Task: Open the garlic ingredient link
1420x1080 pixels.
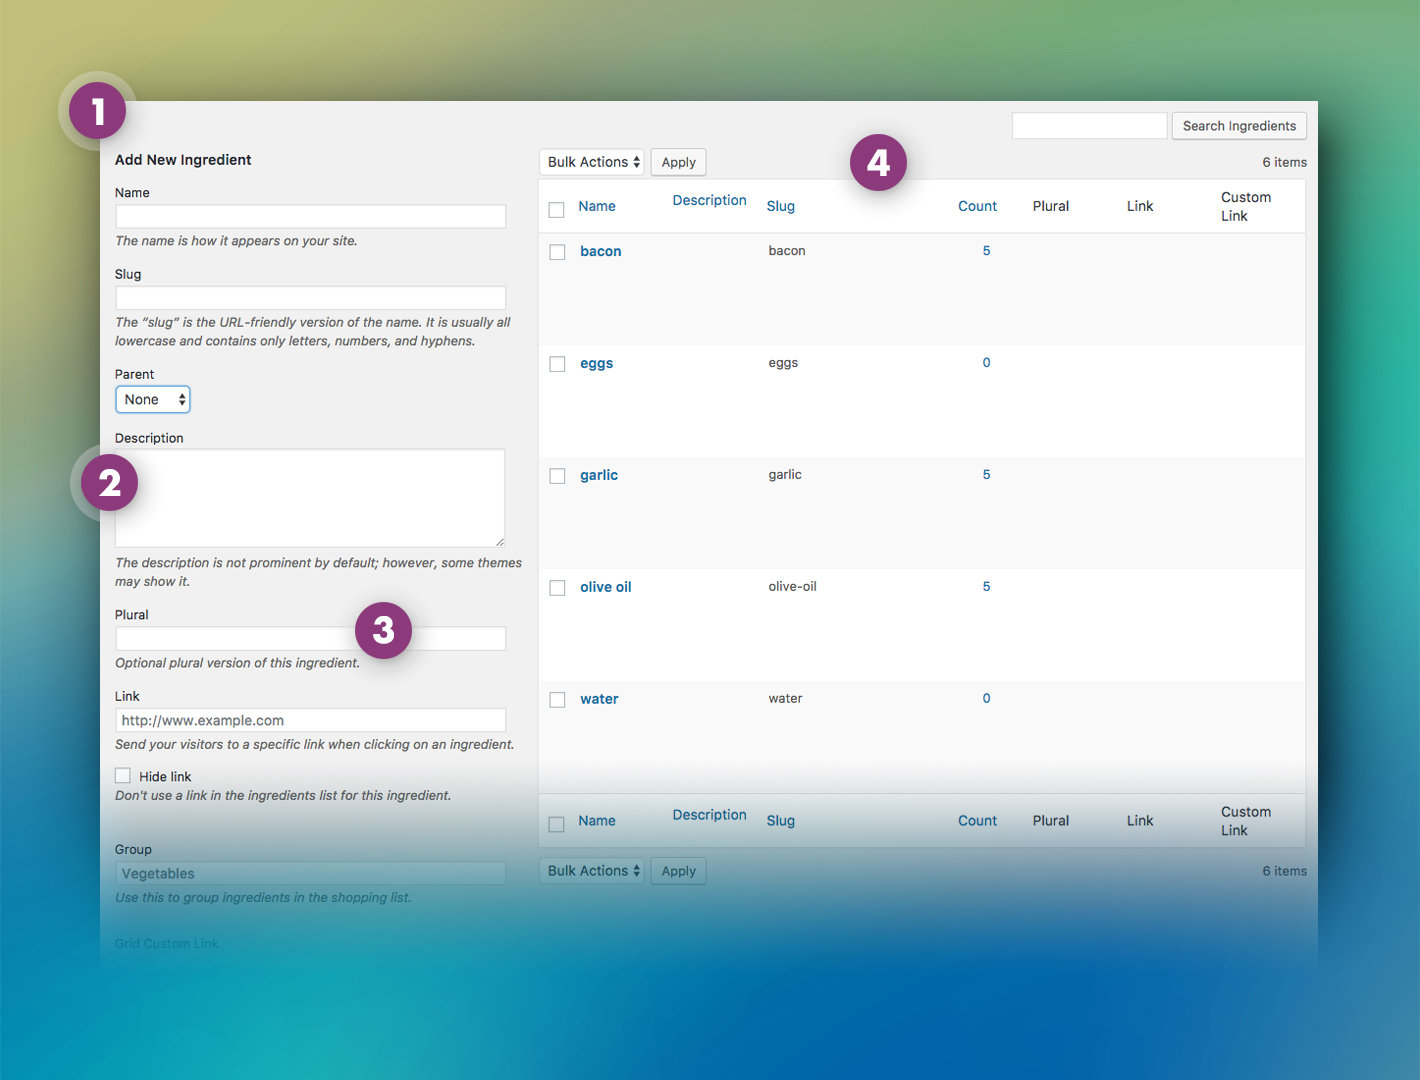Action: pyautogui.click(x=599, y=475)
